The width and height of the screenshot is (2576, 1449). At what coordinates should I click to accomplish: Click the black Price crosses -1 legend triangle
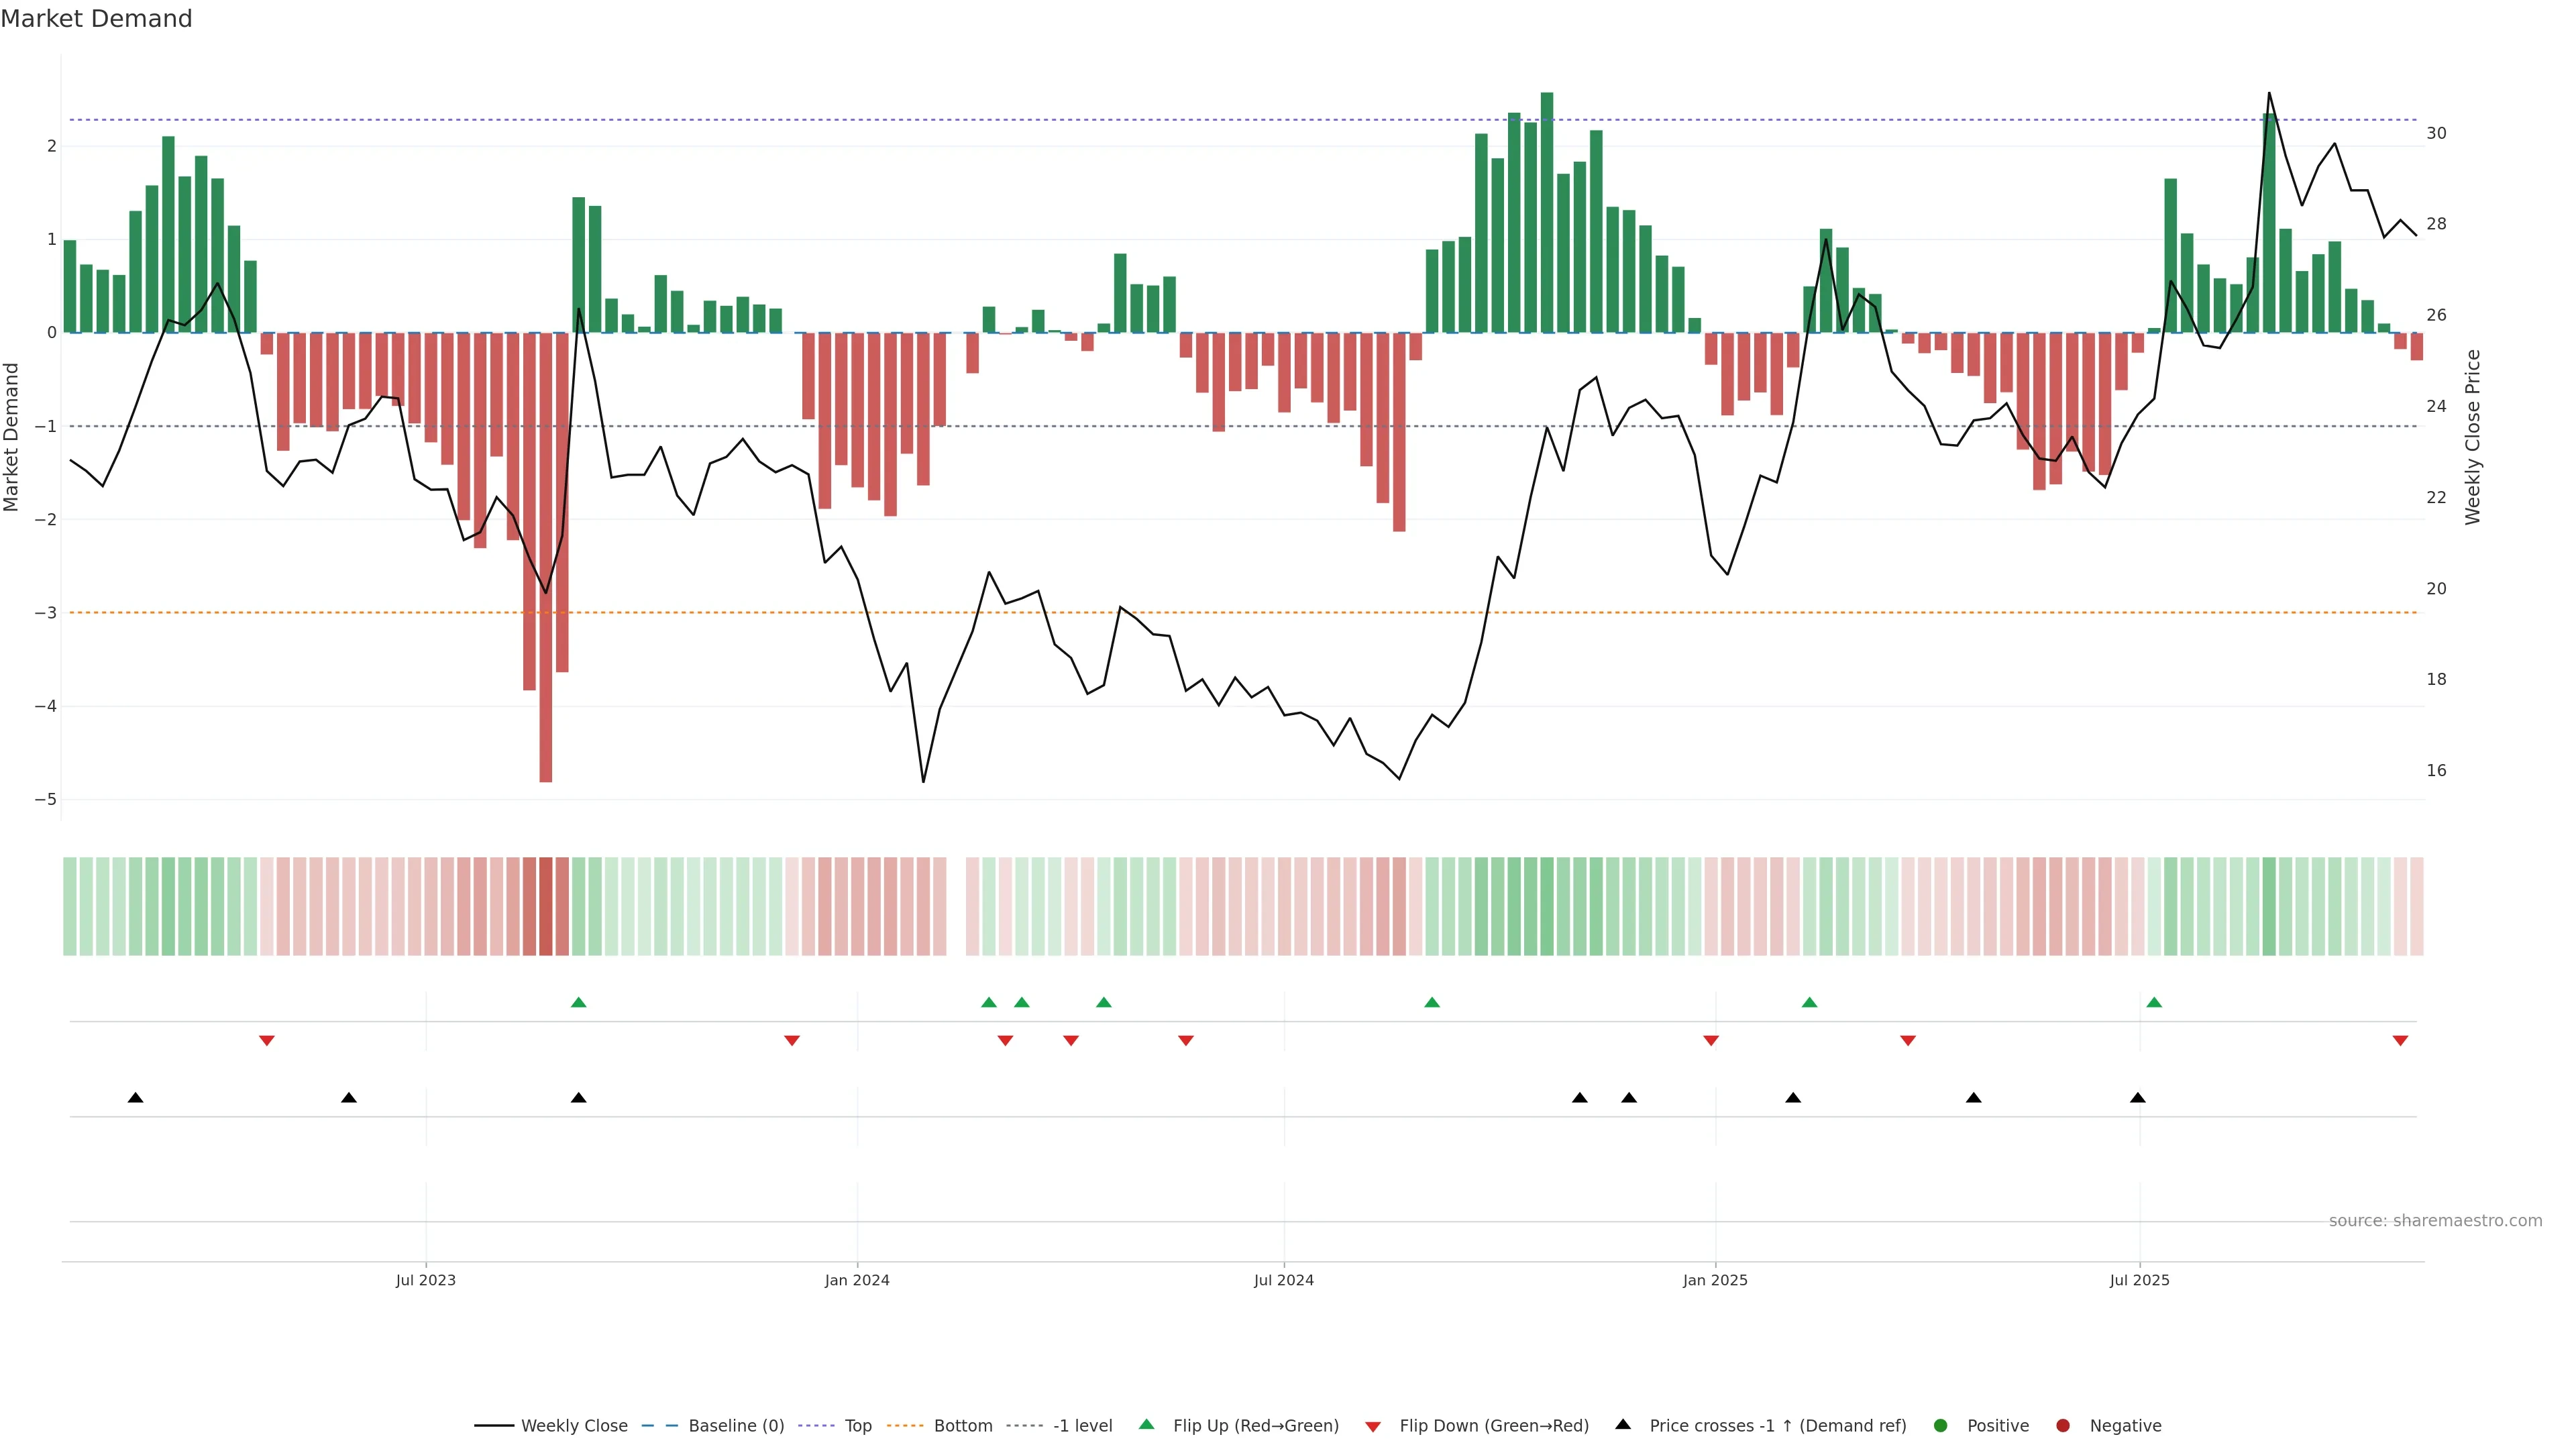[x=1623, y=1425]
